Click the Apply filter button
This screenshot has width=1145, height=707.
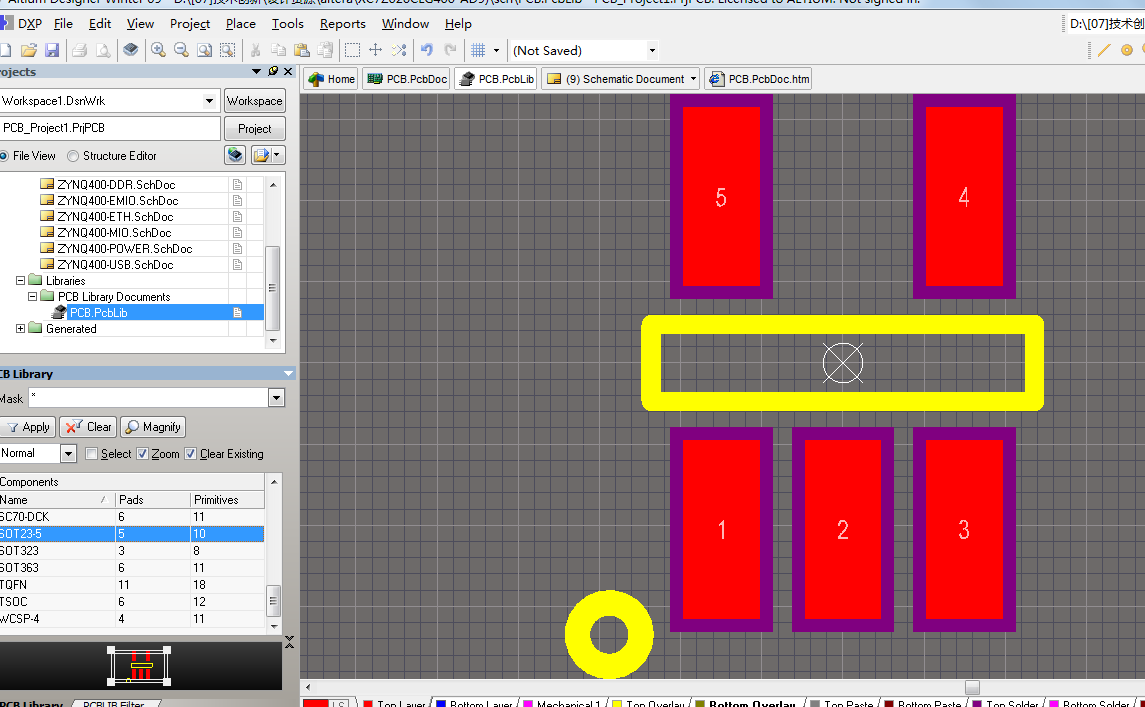pyautogui.click(x=28, y=427)
